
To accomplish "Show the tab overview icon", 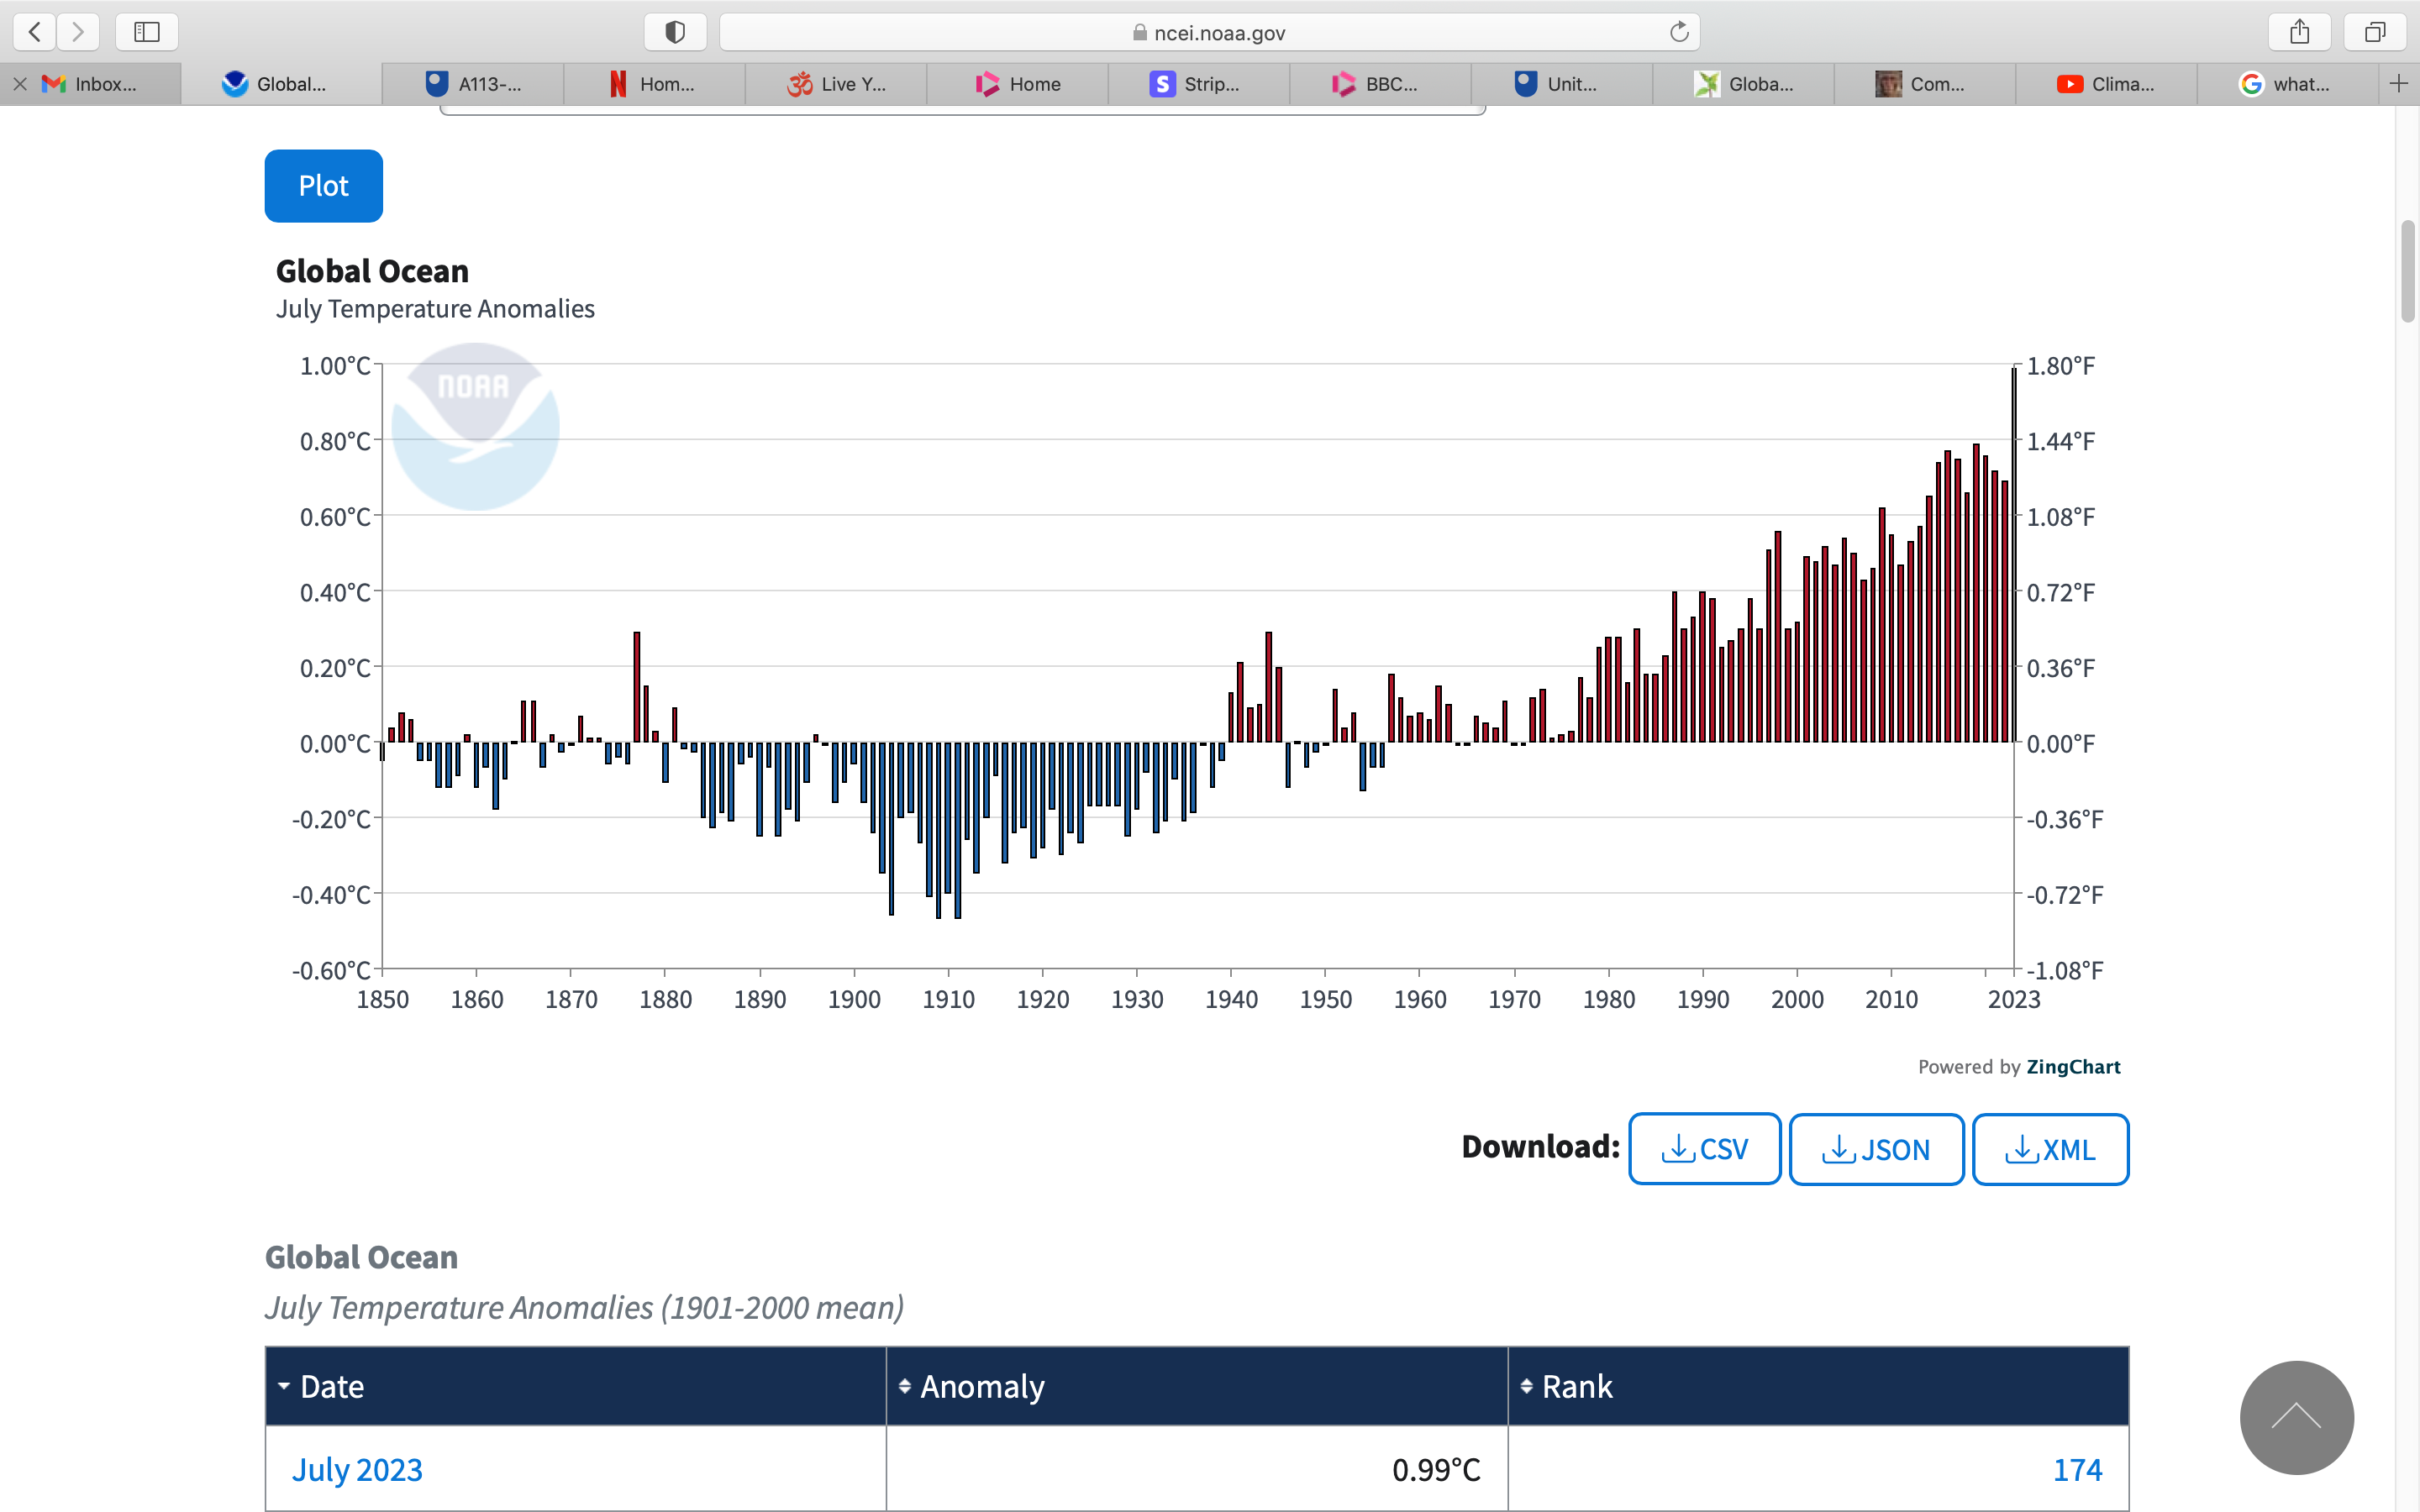I will click(2375, 32).
